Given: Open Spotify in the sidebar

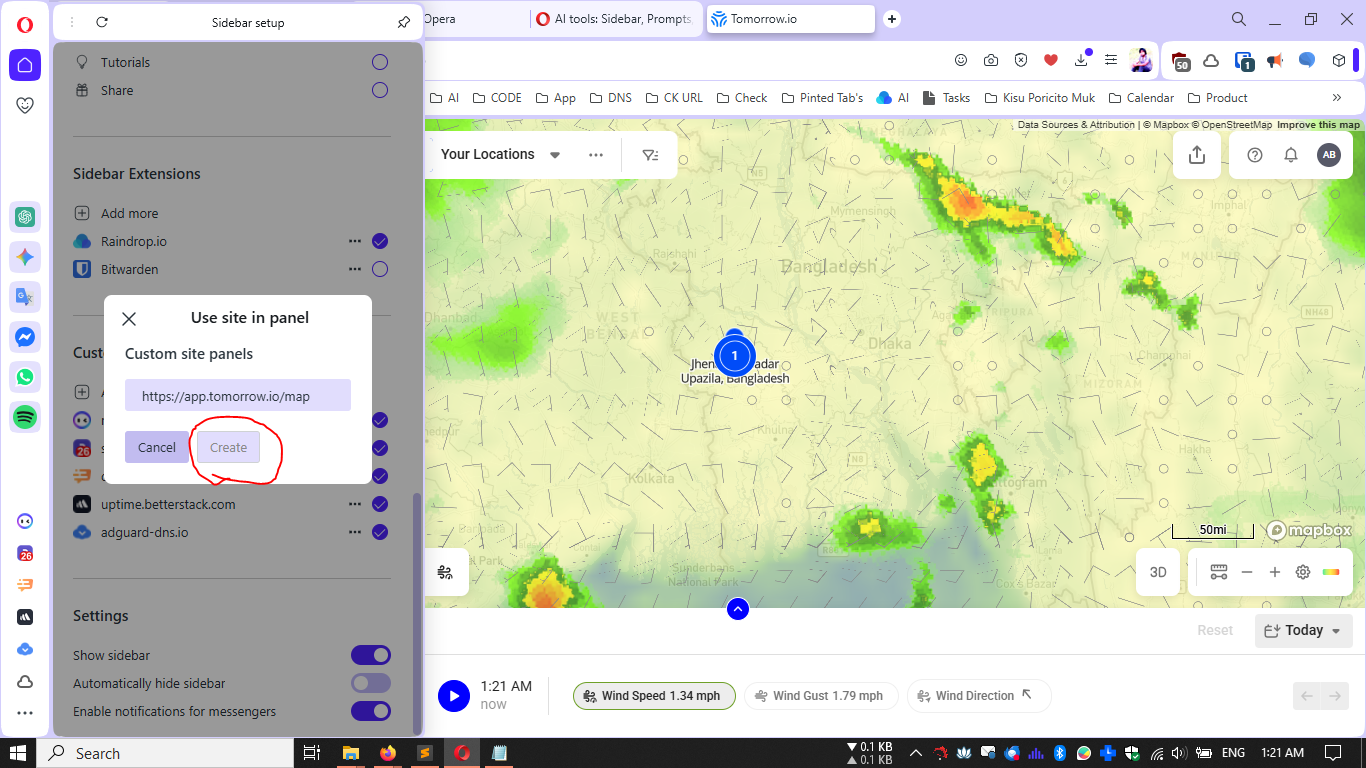Looking at the screenshot, I should (x=25, y=416).
